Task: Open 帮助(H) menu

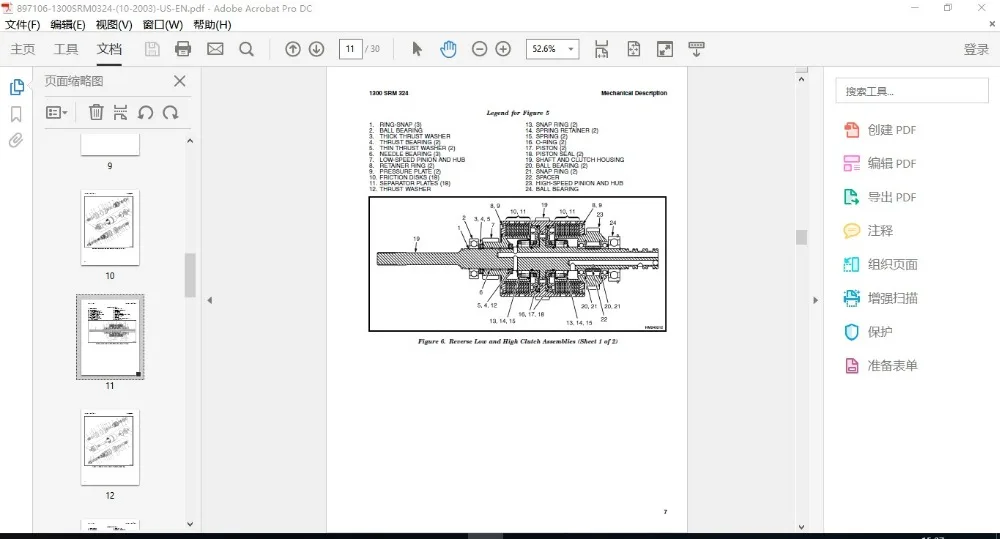Action: point(212,25)
